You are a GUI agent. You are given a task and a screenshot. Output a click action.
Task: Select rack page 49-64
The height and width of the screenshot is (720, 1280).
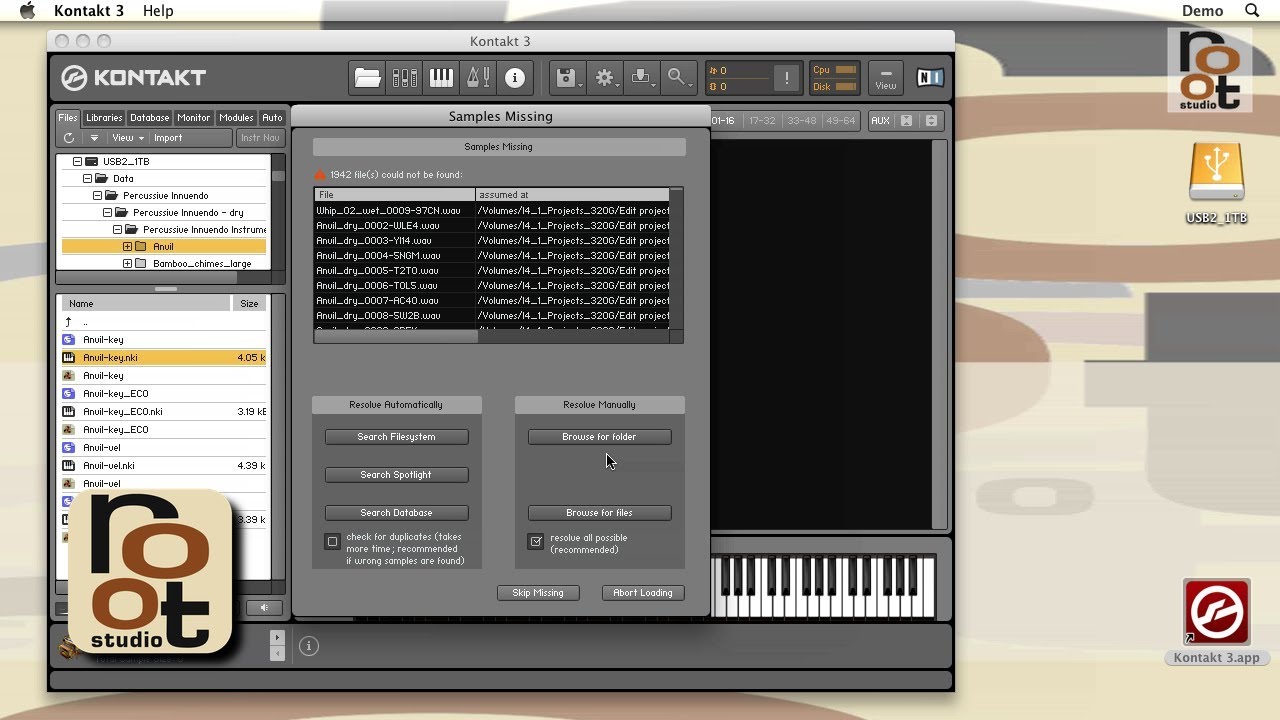(x=840, y=121)
